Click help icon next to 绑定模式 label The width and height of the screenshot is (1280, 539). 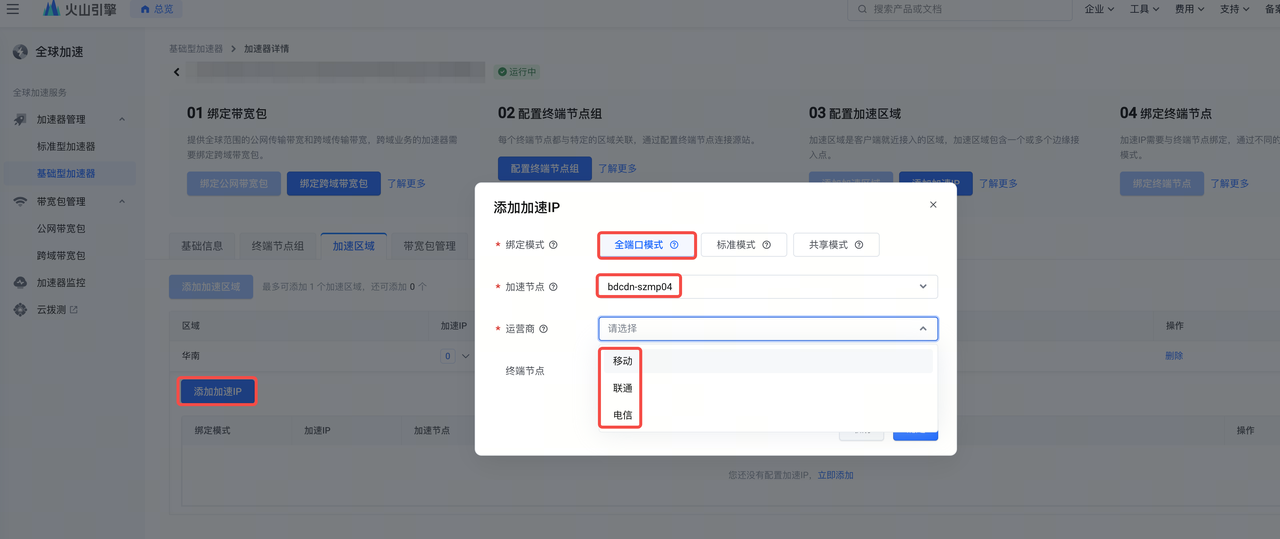tap(553, 245)
